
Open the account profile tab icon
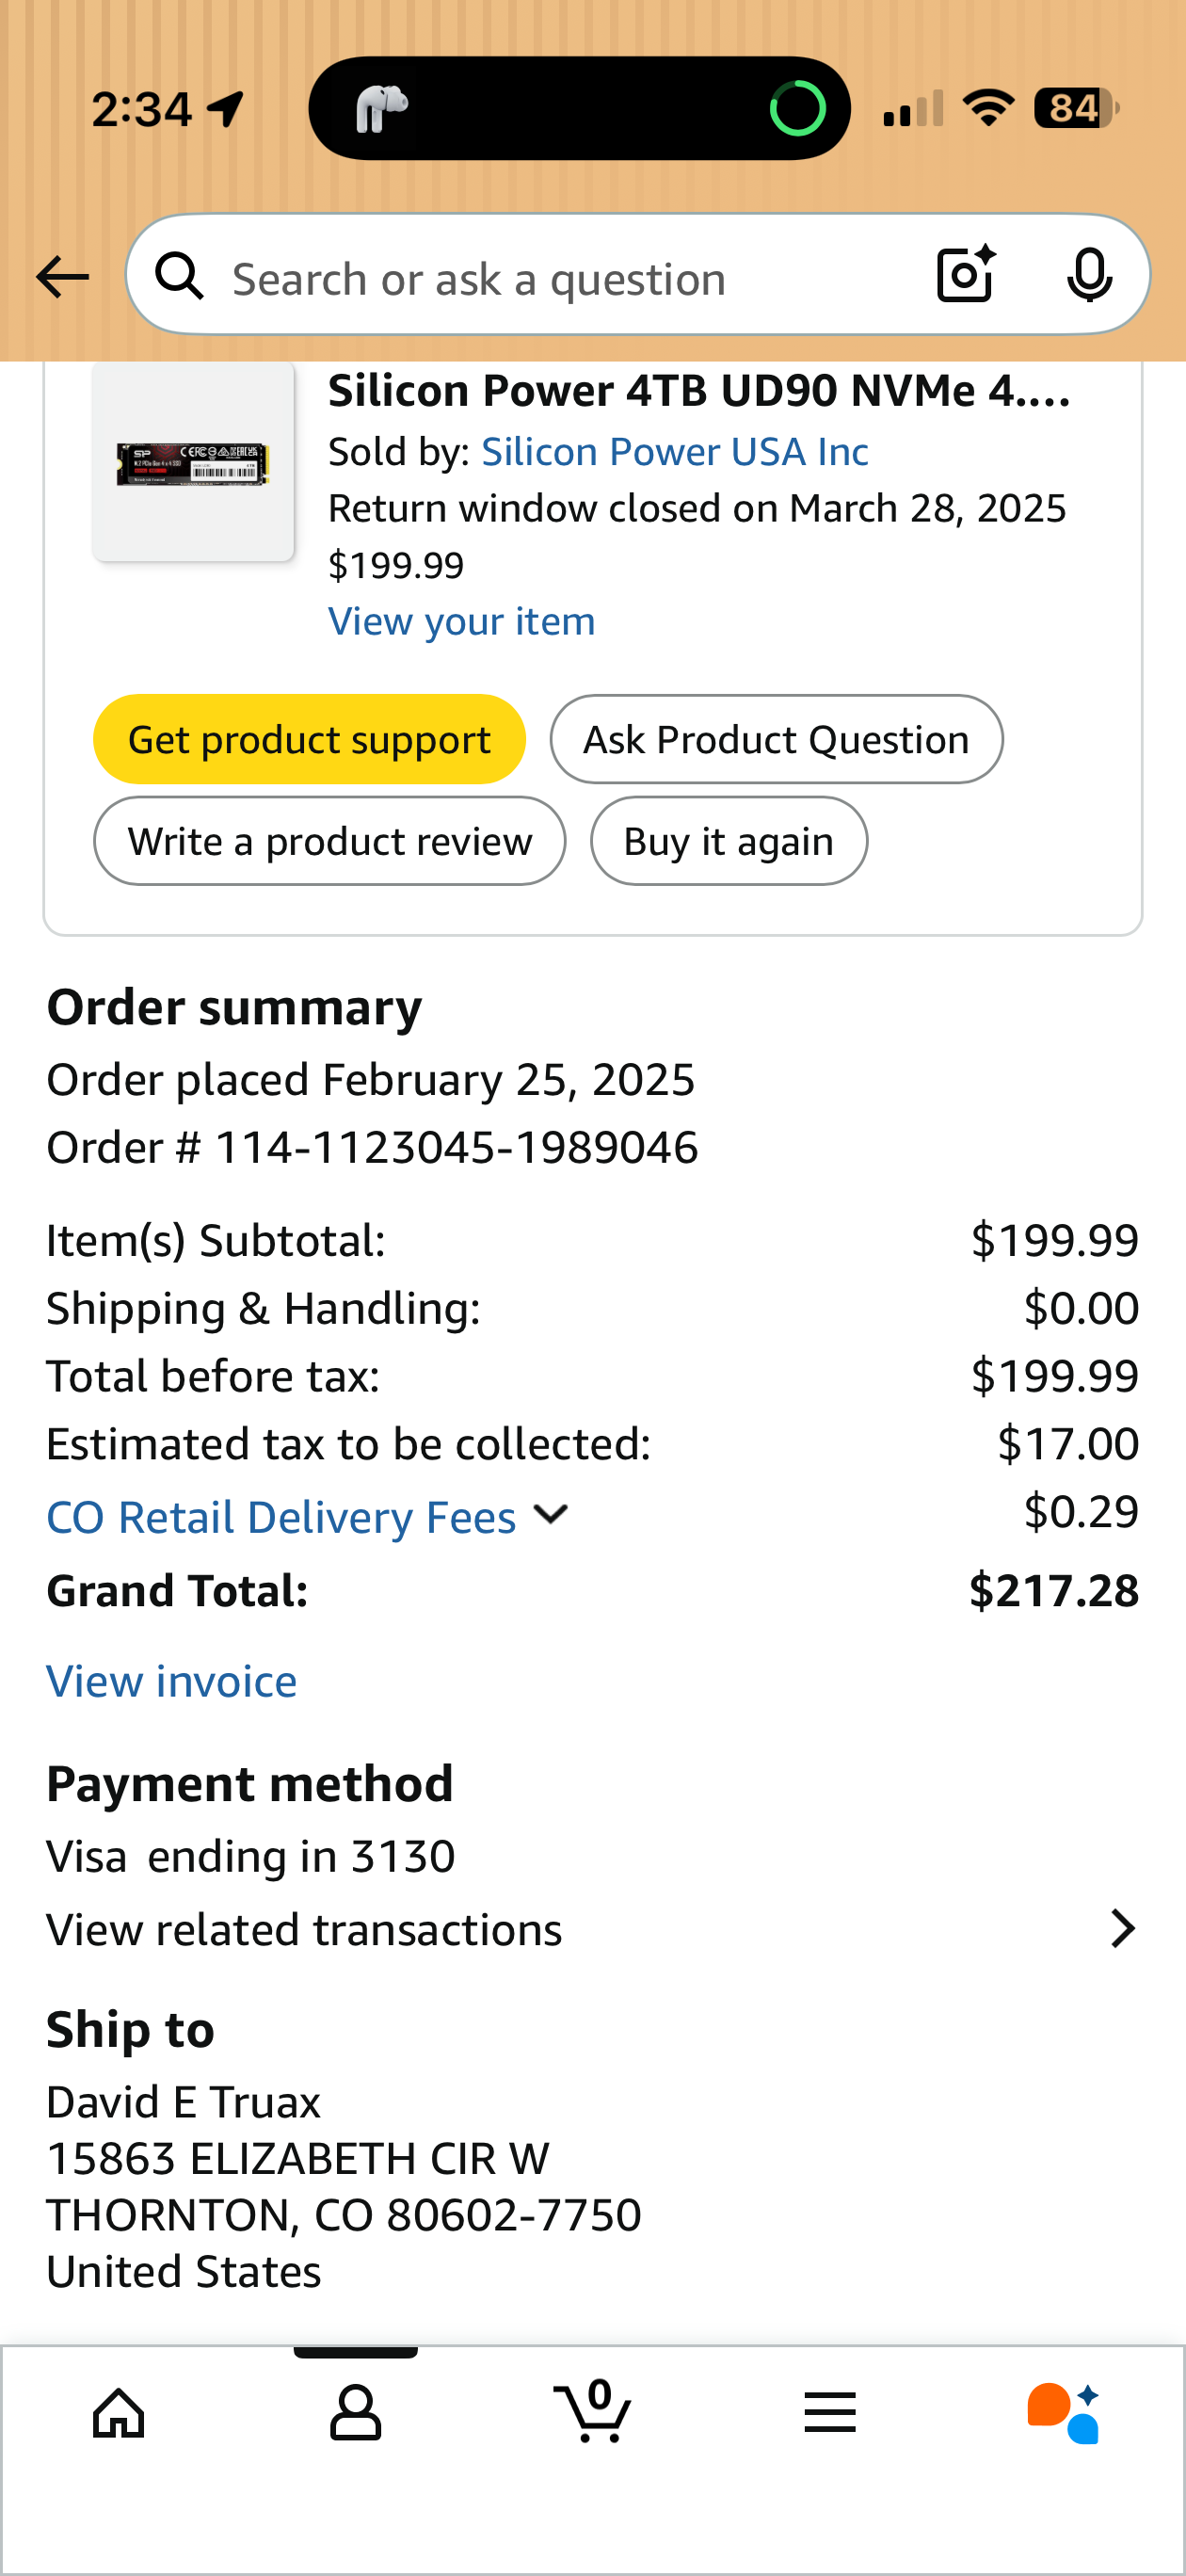tap(355, 2414)
